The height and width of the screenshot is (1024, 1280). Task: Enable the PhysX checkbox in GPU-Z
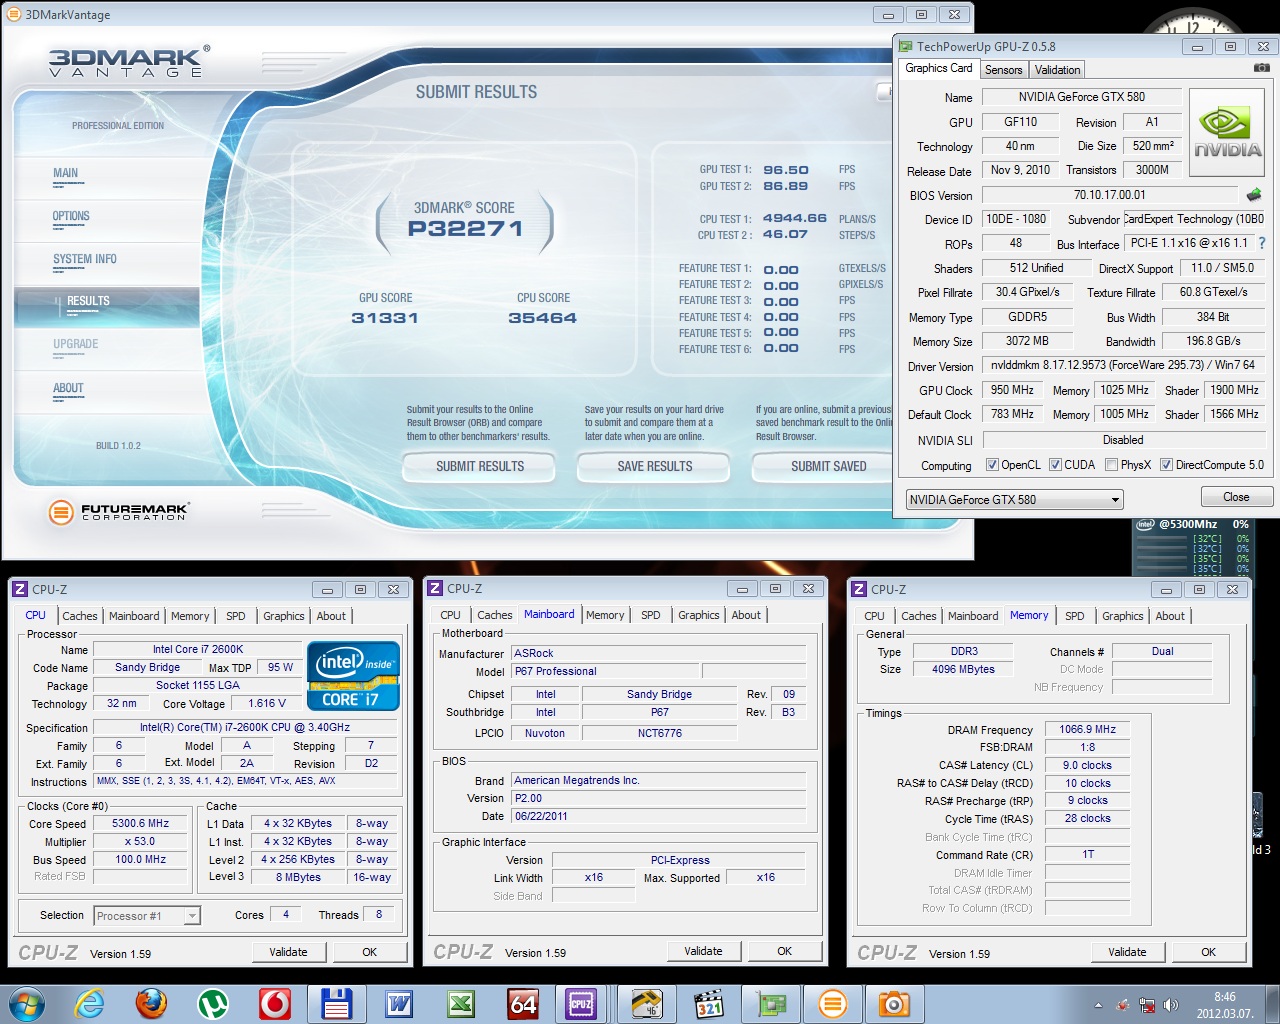(1112, 465)
